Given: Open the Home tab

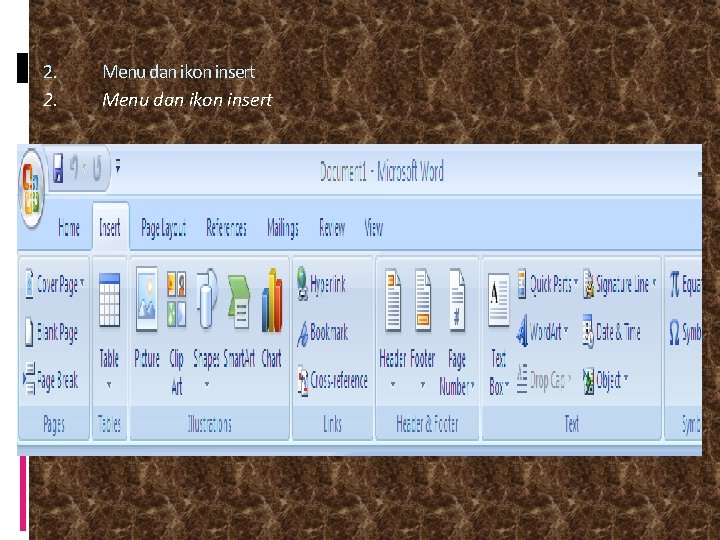Looking at the screenshot, I should pos(69,228).
